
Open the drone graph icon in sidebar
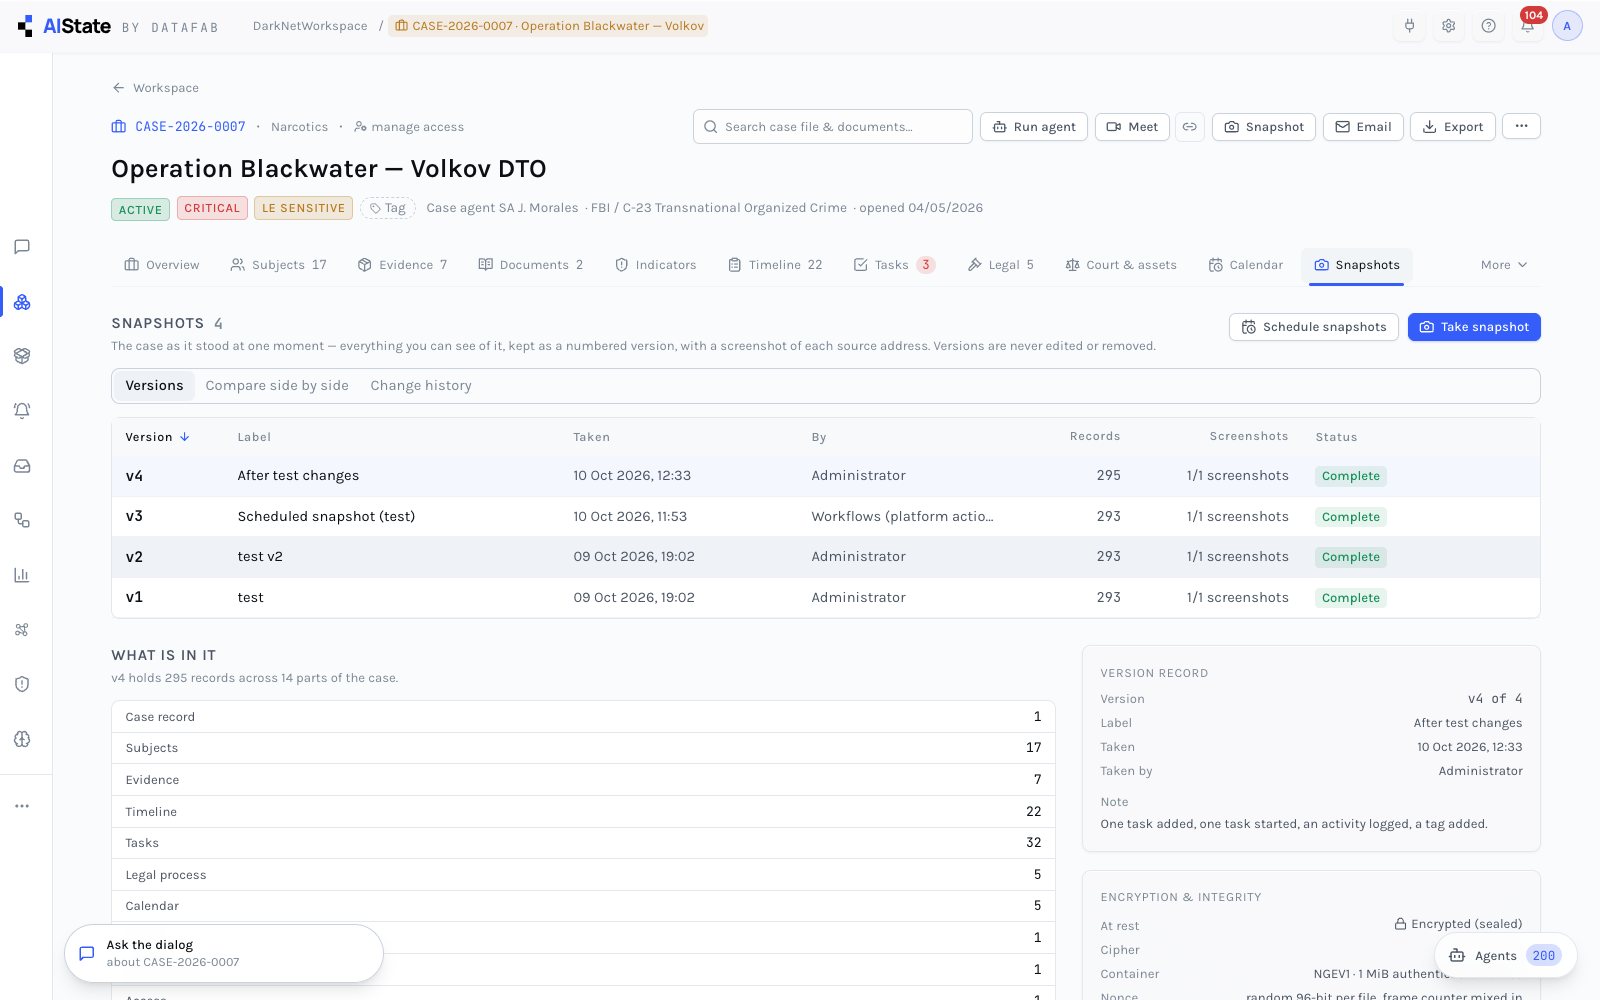(x=22, y=630)
